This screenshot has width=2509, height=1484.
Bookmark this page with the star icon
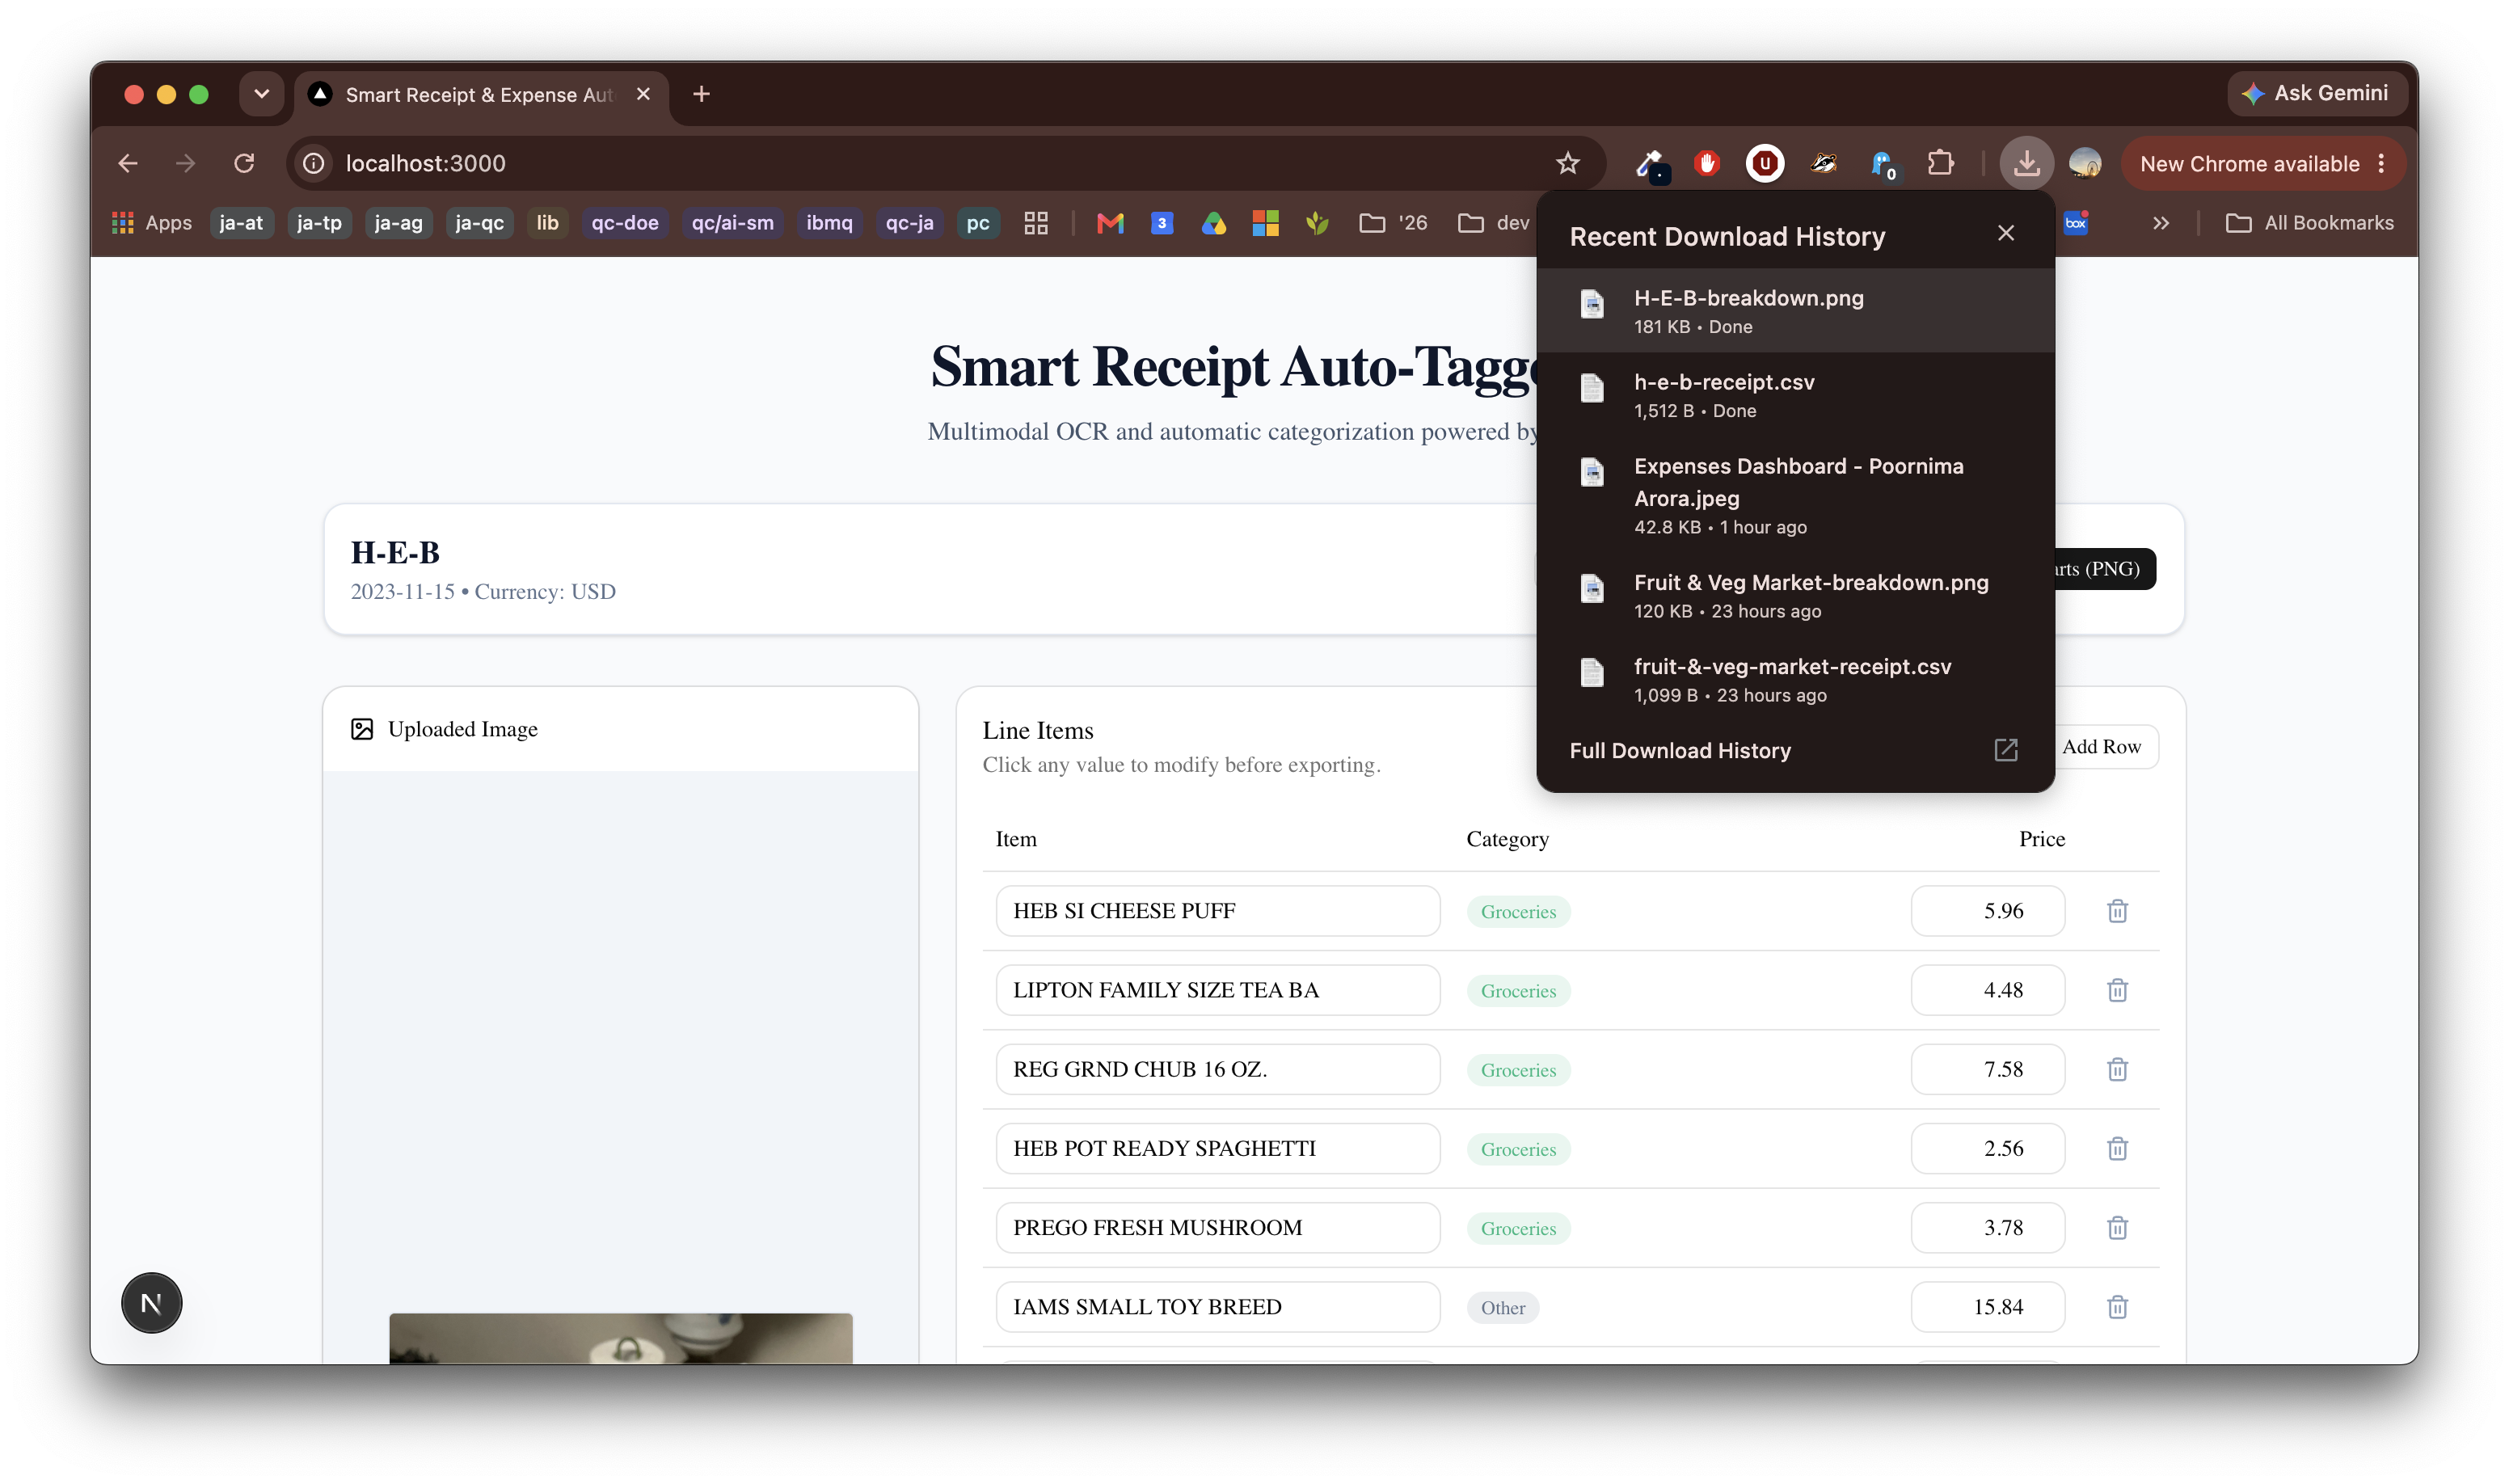(1567, 163)
